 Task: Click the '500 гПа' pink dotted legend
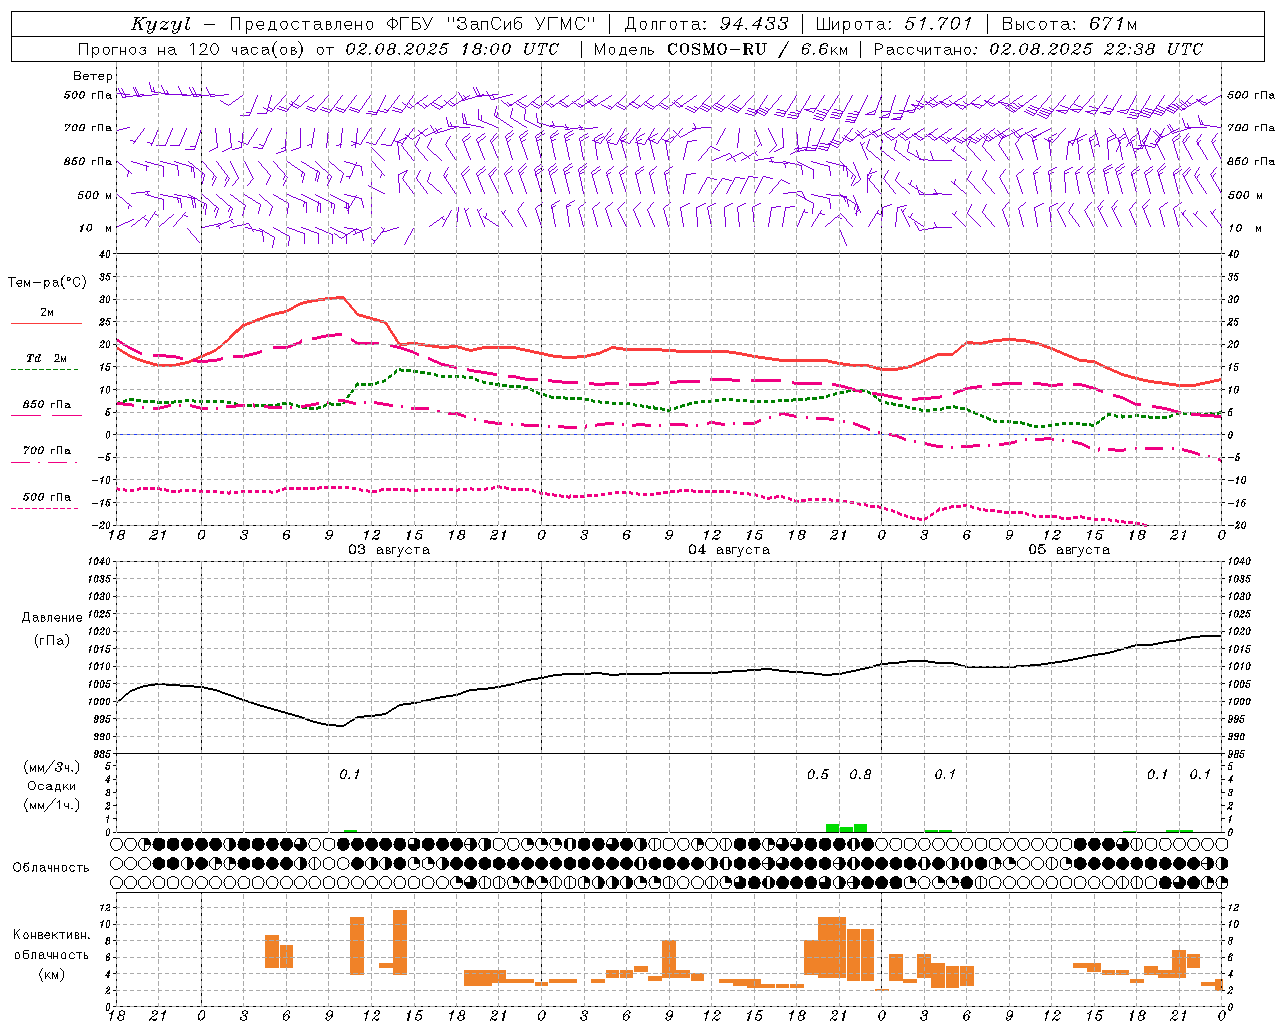(x=46, y=497)
